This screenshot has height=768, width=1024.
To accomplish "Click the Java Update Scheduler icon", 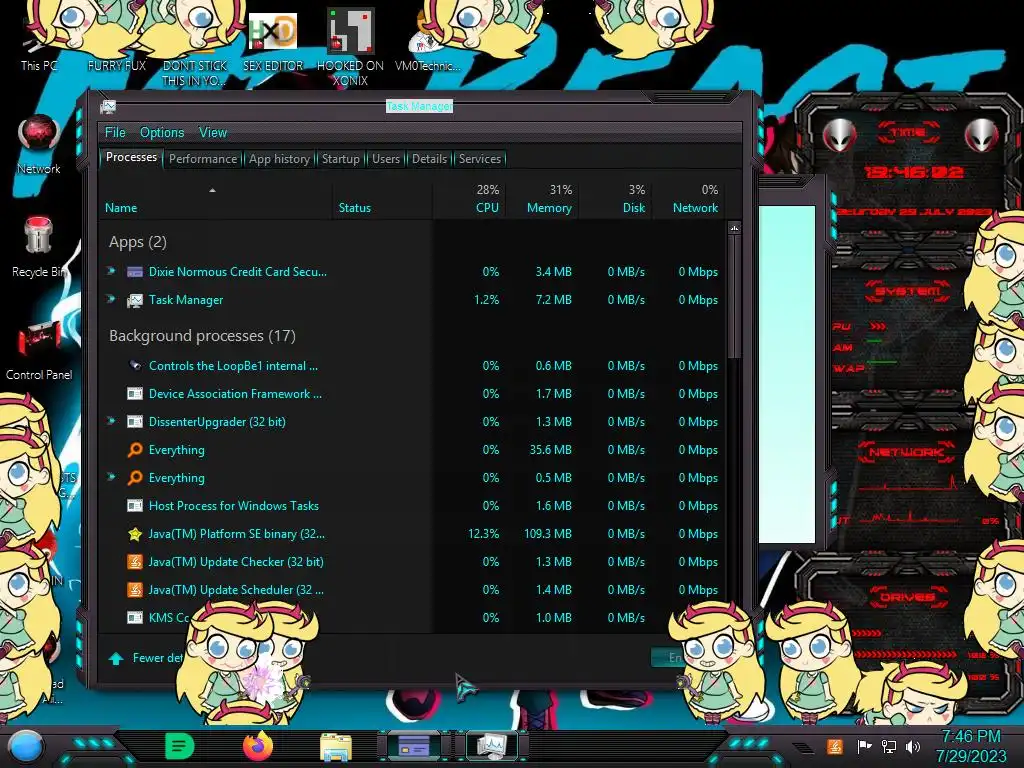I will click(135, 590).
